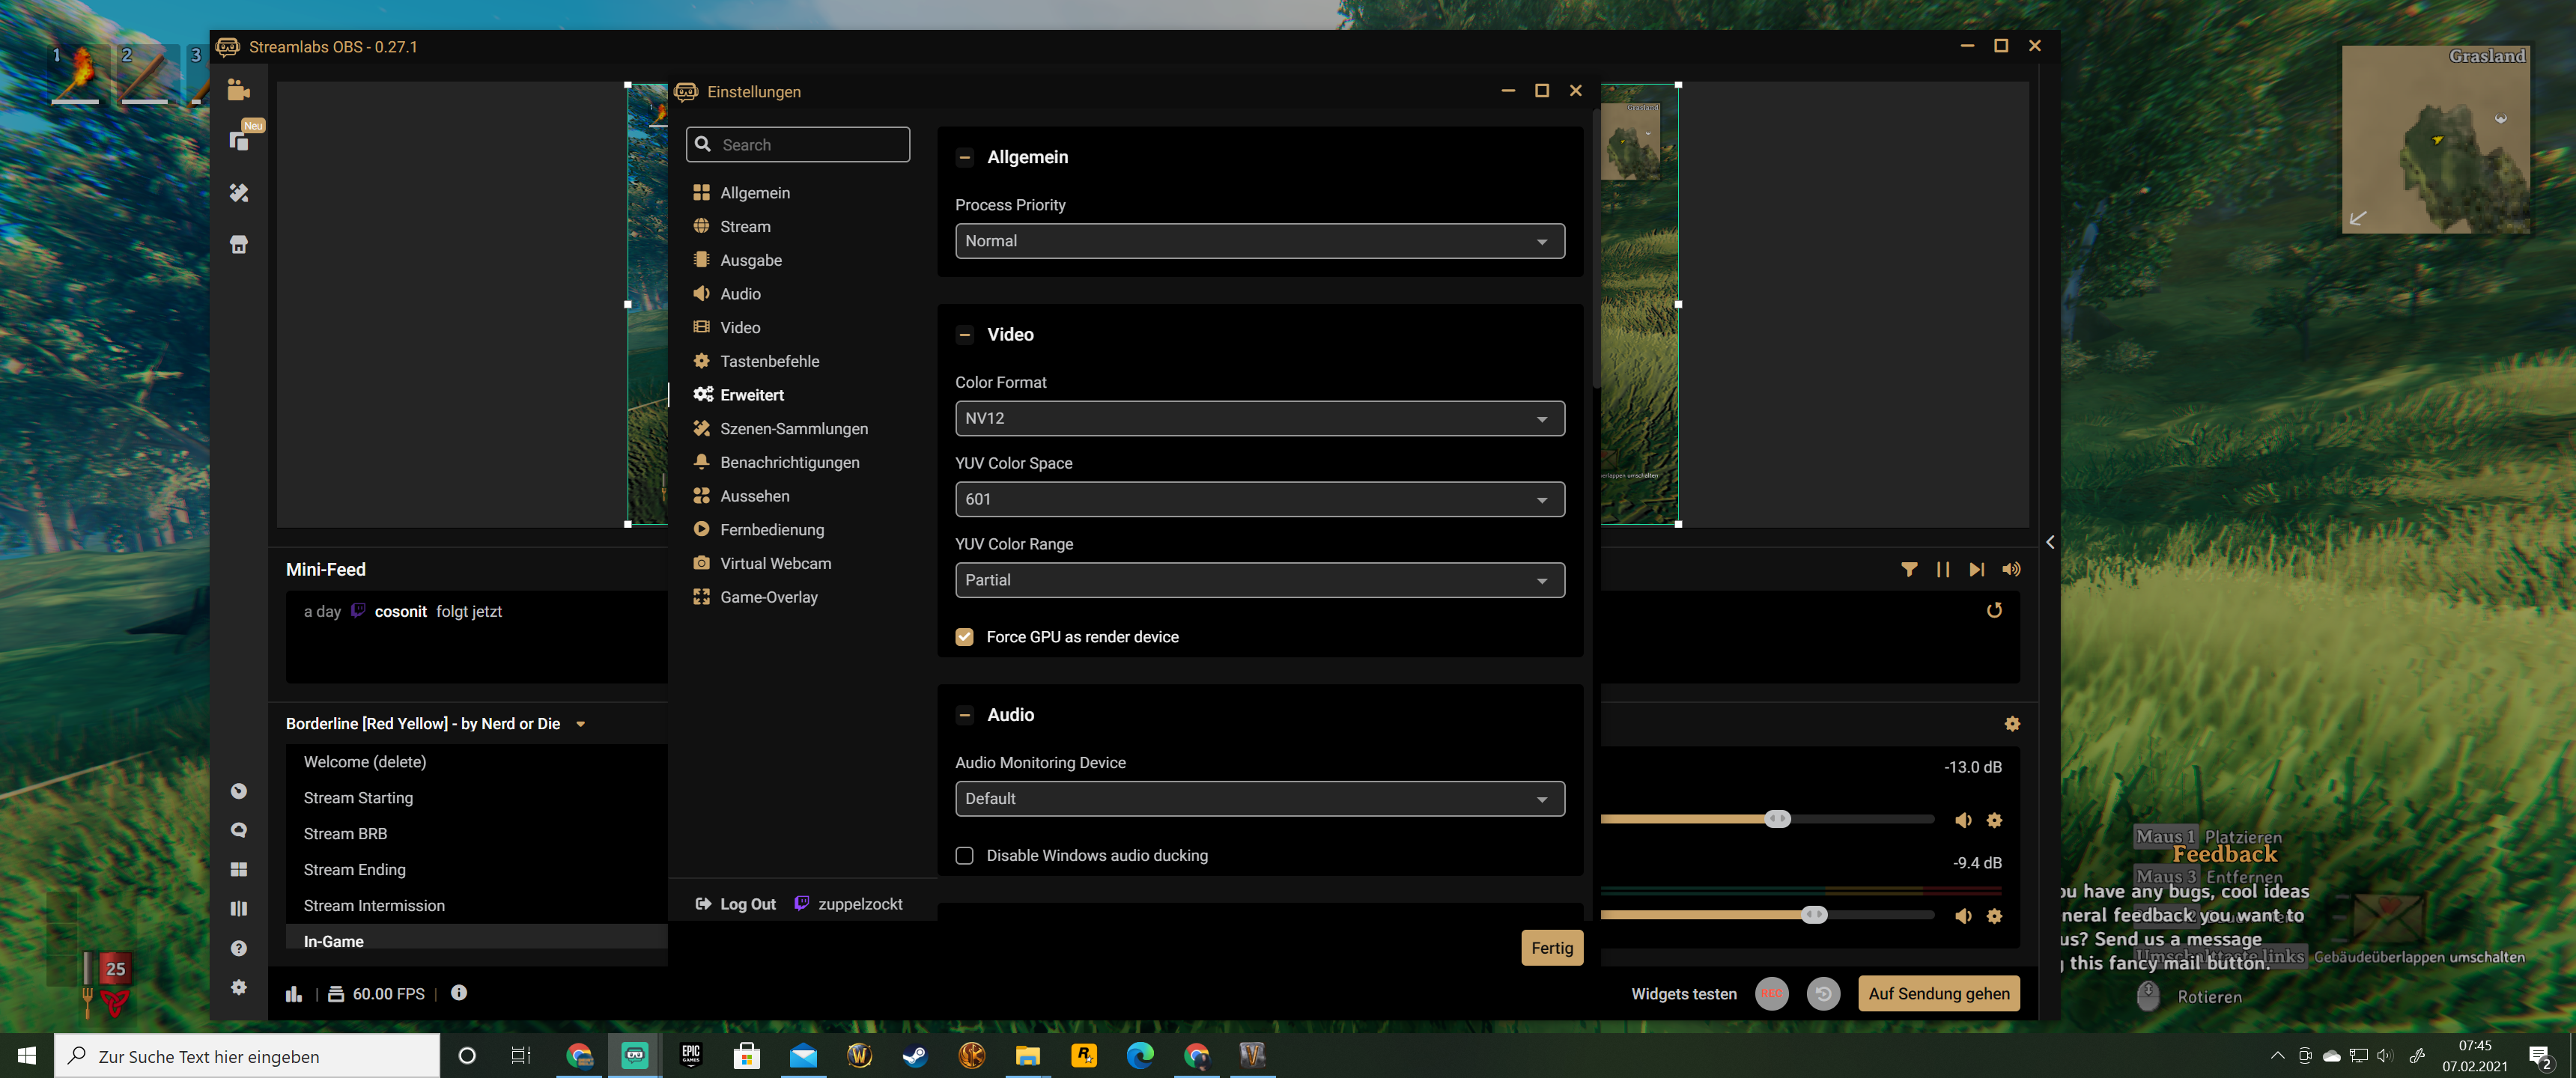2576x1078 pixels.
Task: Skip the current alert in mini-feed
Action: 1976,569
